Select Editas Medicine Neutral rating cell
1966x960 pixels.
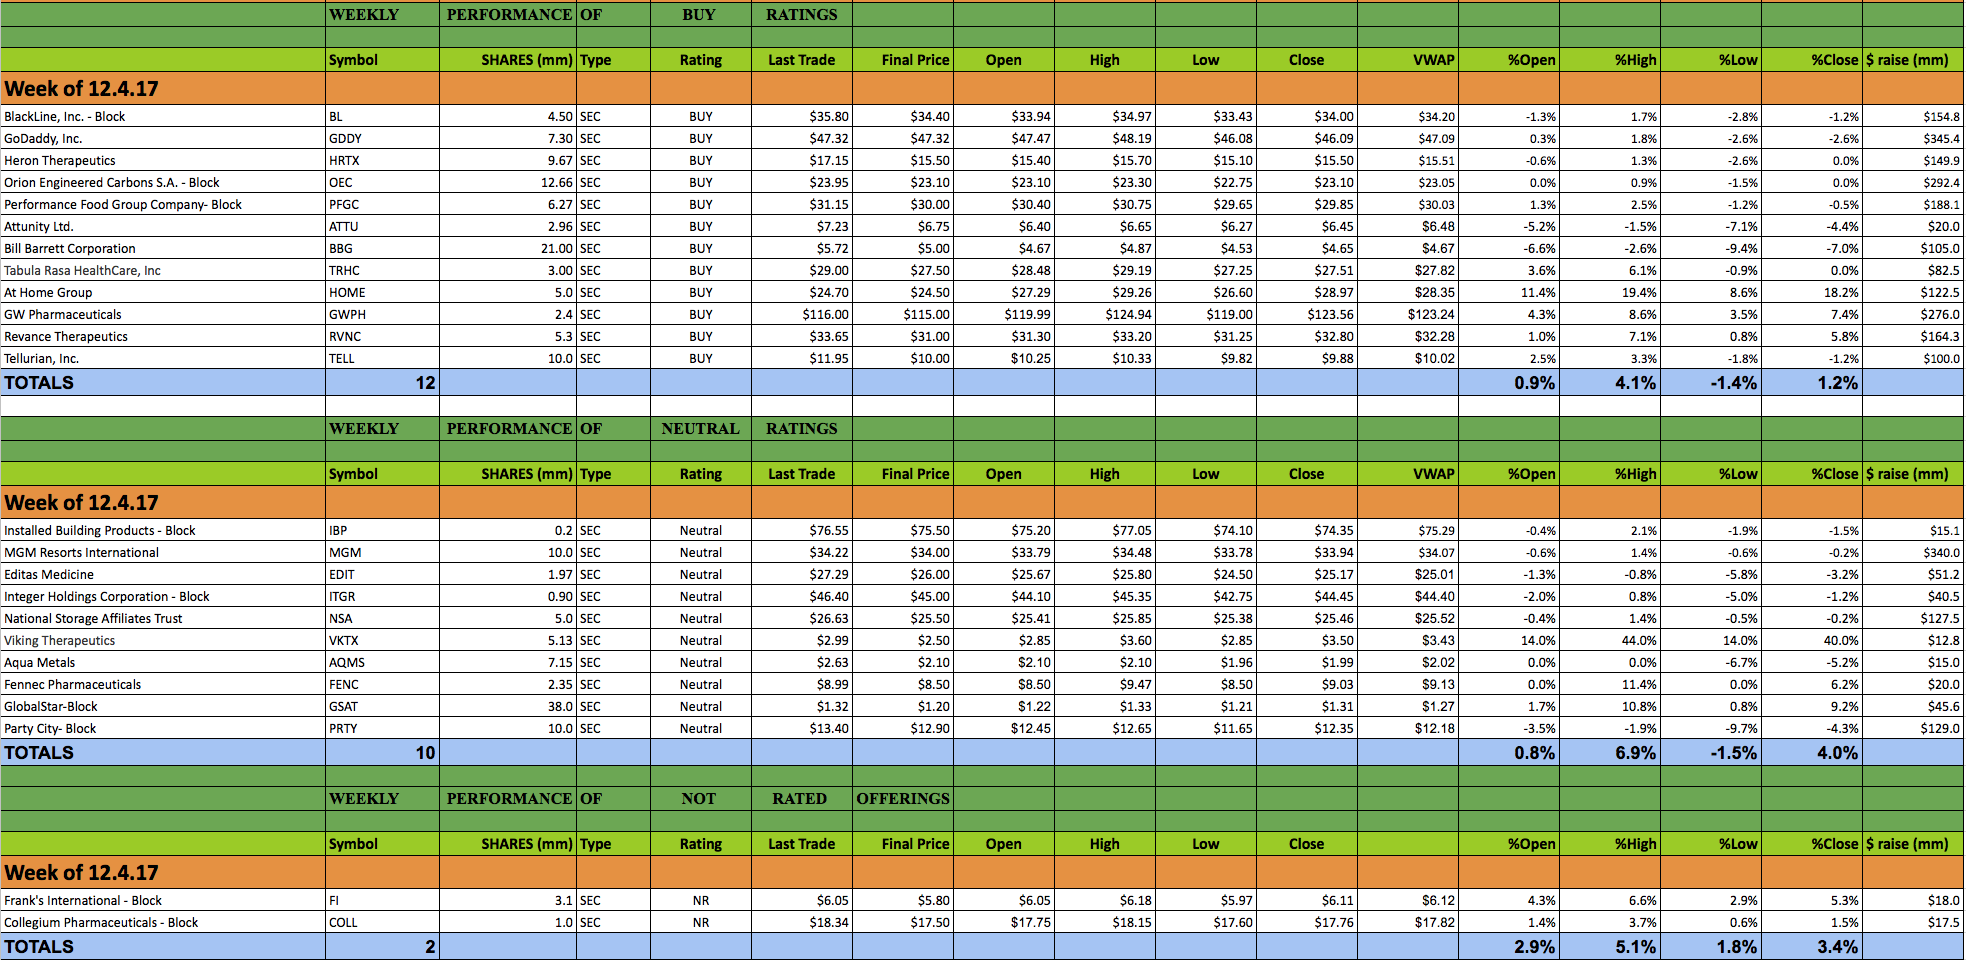pos(700,574)
